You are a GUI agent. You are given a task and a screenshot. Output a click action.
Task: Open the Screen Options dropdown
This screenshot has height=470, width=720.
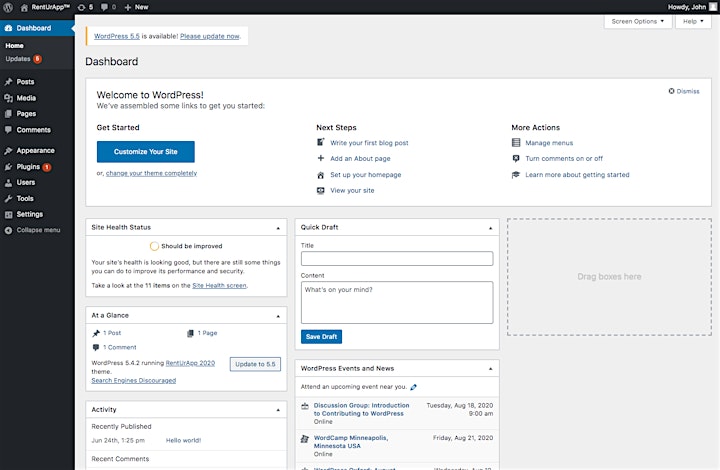[638, 21]
